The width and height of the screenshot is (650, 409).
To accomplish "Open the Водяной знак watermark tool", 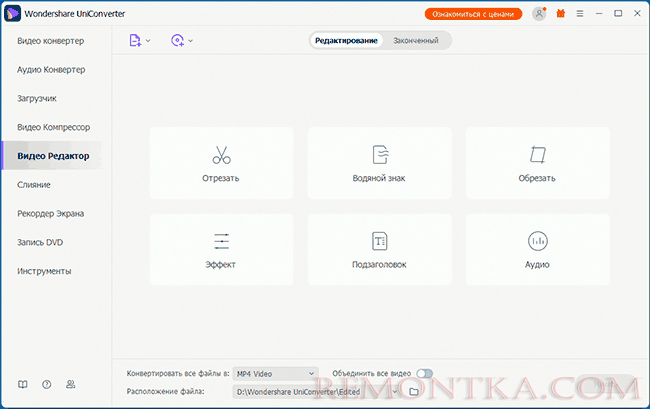I will (x=379, y=163).
